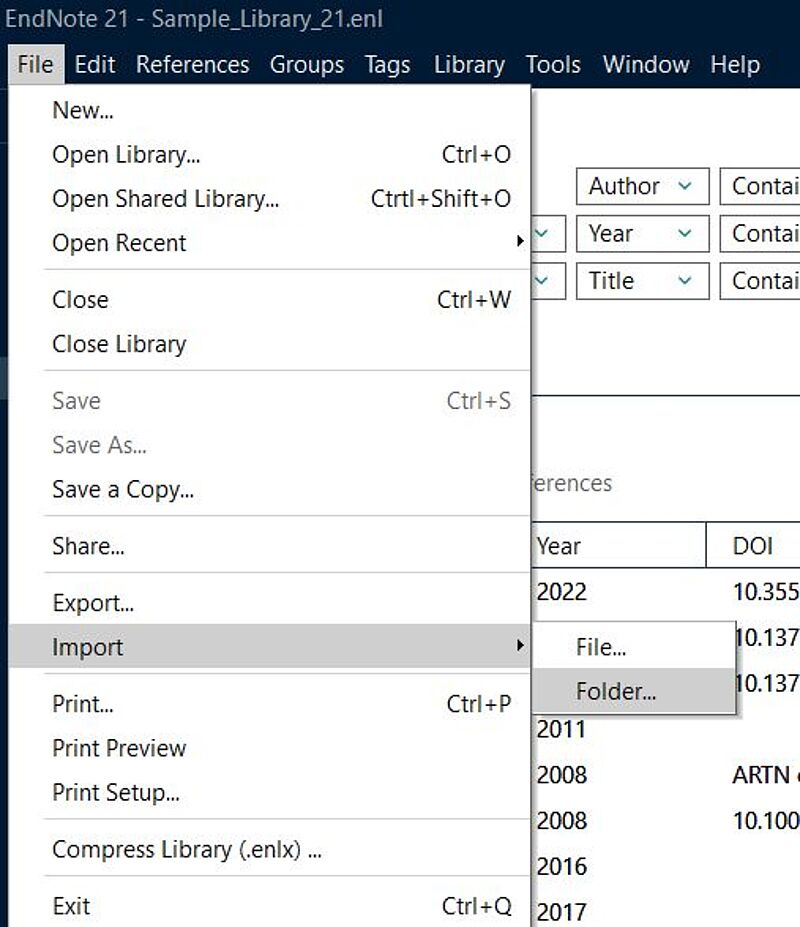800x927 pixels.
Task: Open the partly hidden dropdown left of Title field
Action: pos(549,281)
